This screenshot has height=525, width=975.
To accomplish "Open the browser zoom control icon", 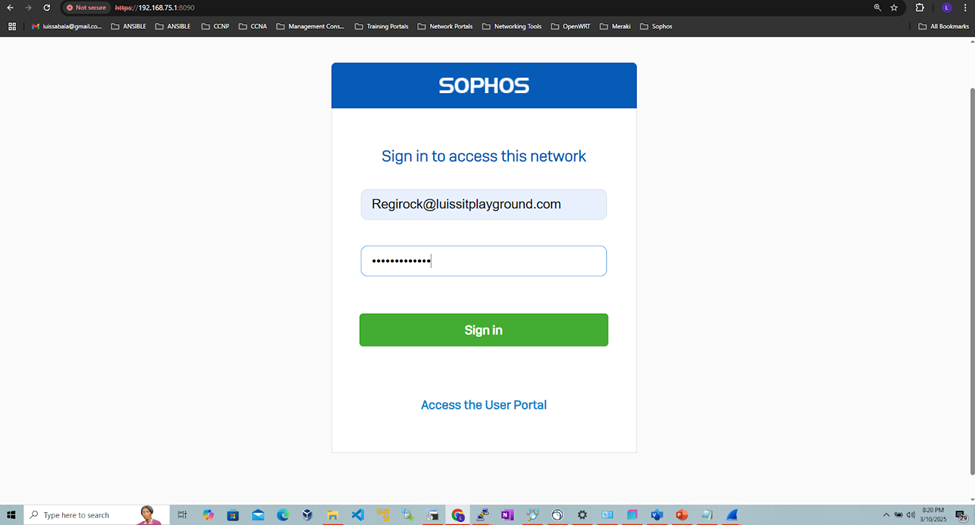I will point(877,7).
